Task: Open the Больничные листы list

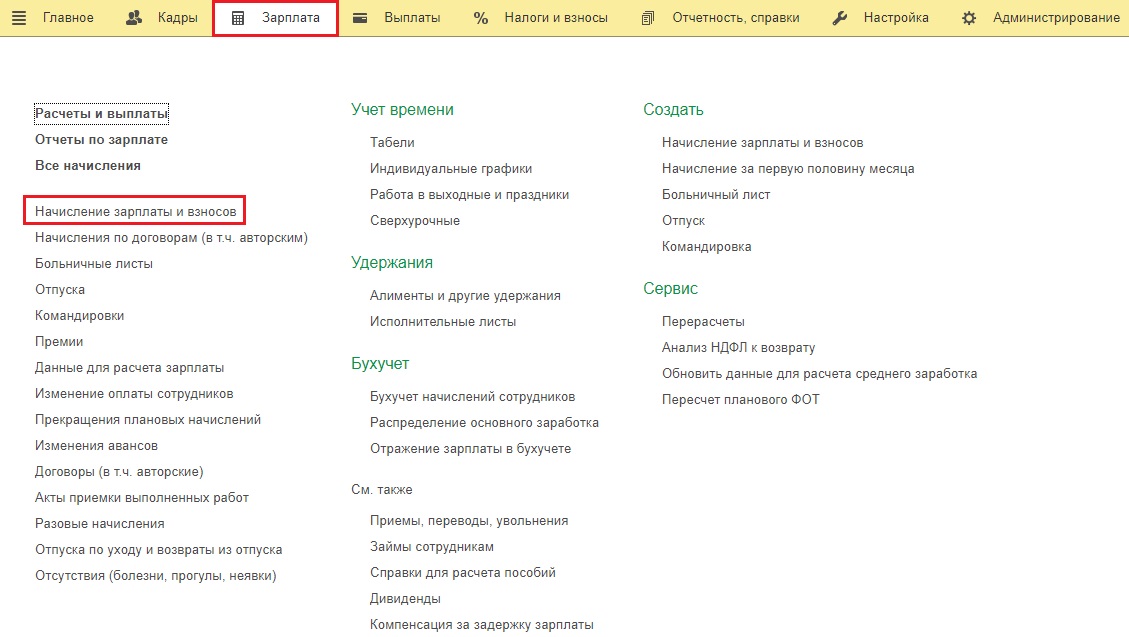Action: [x=94, y=264]
